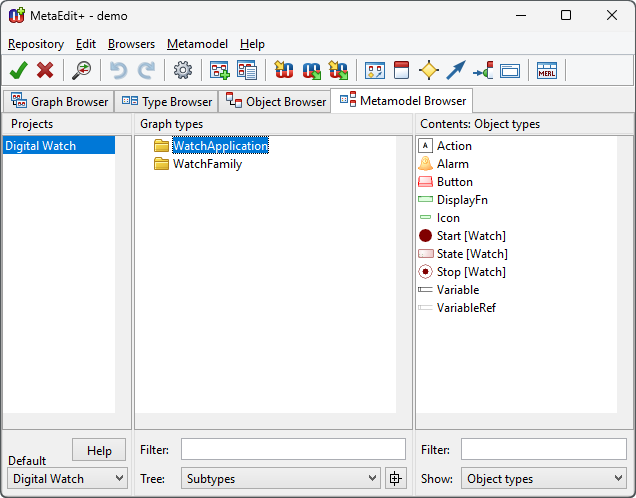636x498 pixels.
Task: Open the yellow diamond Relationship tool
Action: click(x=429, y=70)
